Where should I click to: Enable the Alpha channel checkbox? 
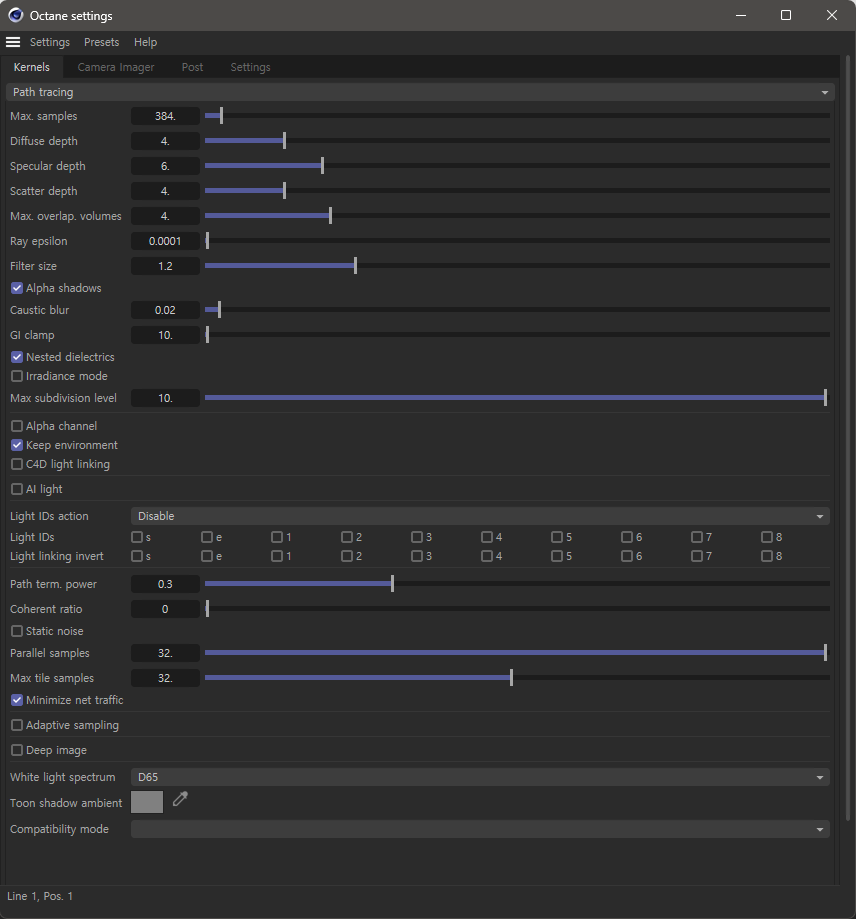(17, 426)
